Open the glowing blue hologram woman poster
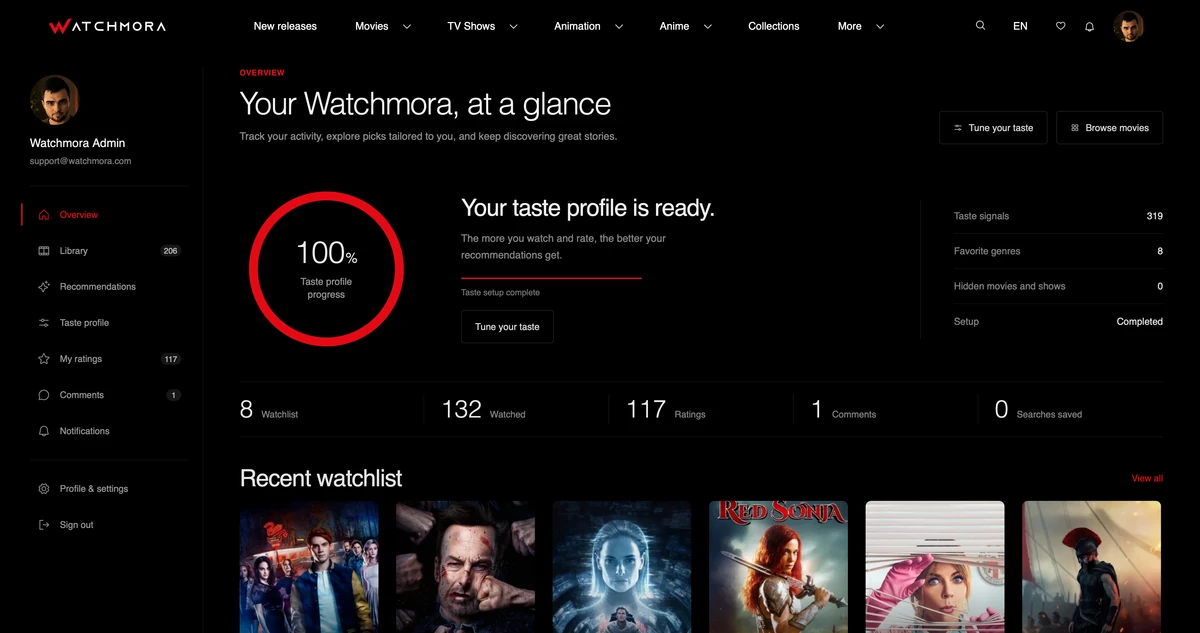This screenshot has width=1200, height=633. point(622,567)
